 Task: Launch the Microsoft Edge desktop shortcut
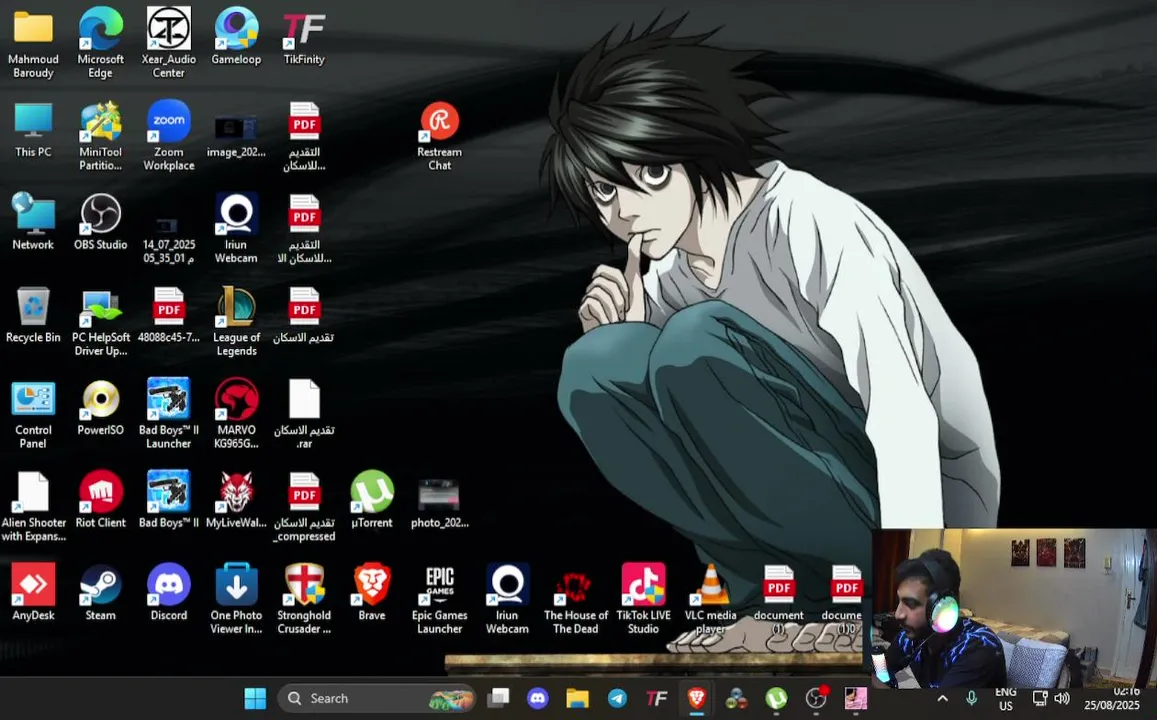point(100,43)
